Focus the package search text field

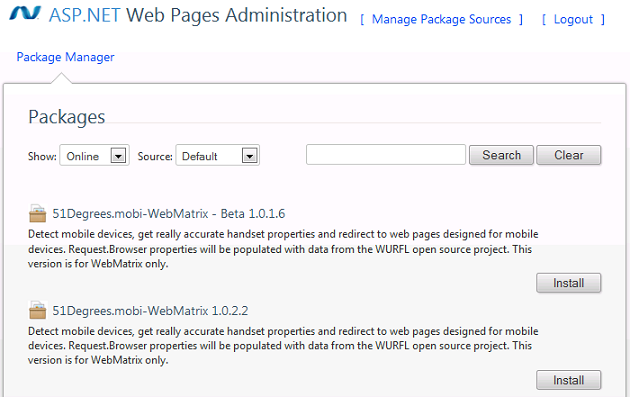[x=386, y=155]
